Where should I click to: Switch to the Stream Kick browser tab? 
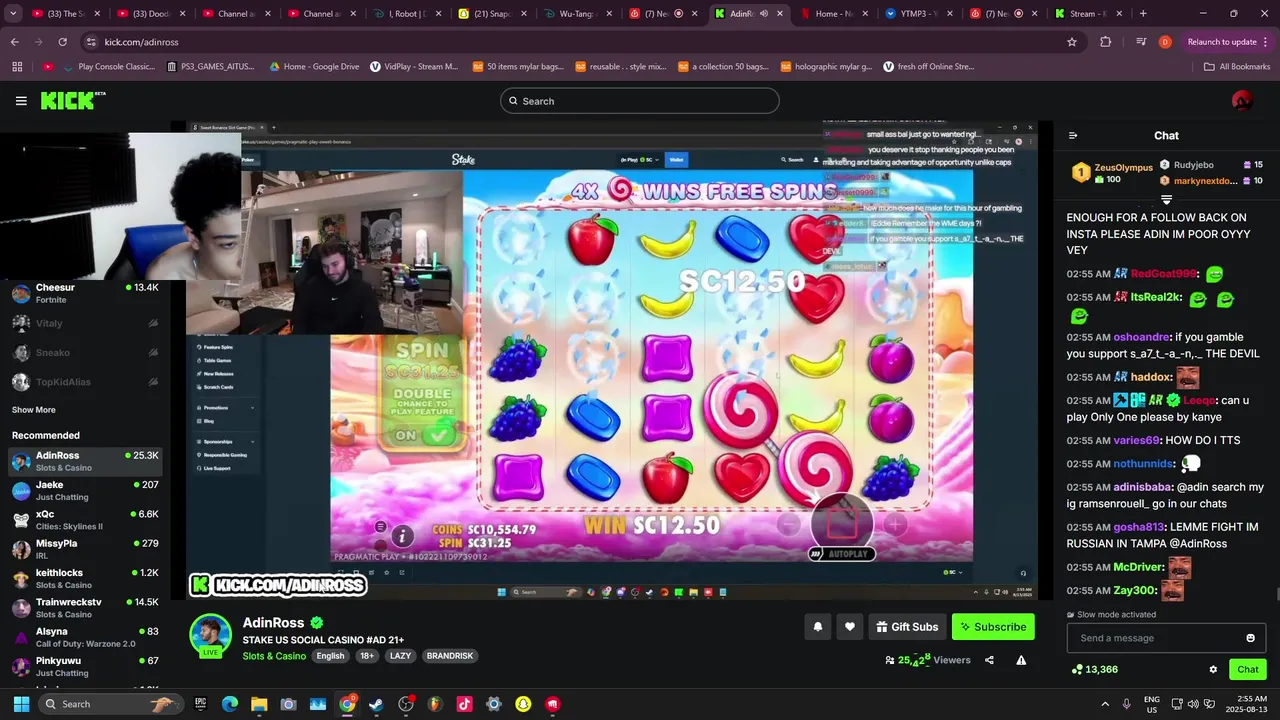click(x=1087, y=14)
